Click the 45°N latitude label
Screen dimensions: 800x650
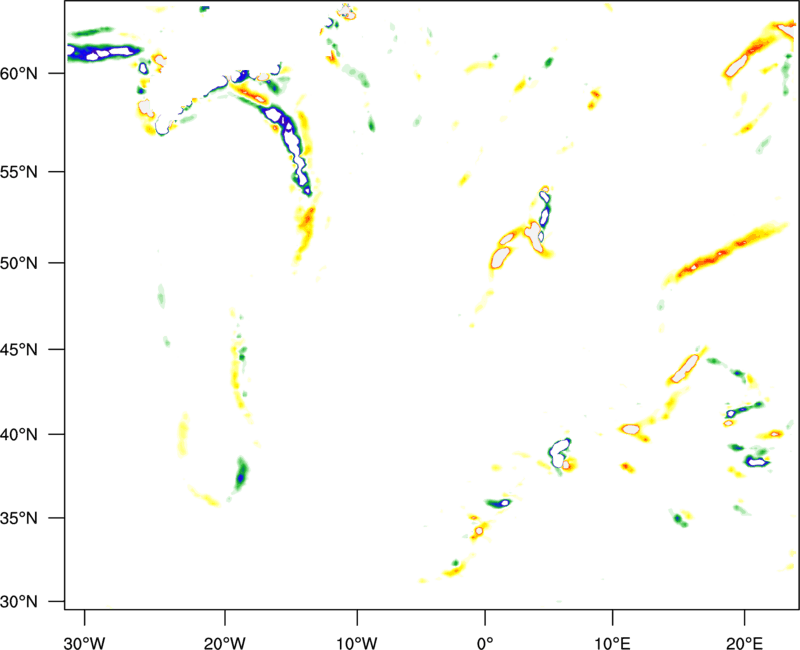point(19,350)
